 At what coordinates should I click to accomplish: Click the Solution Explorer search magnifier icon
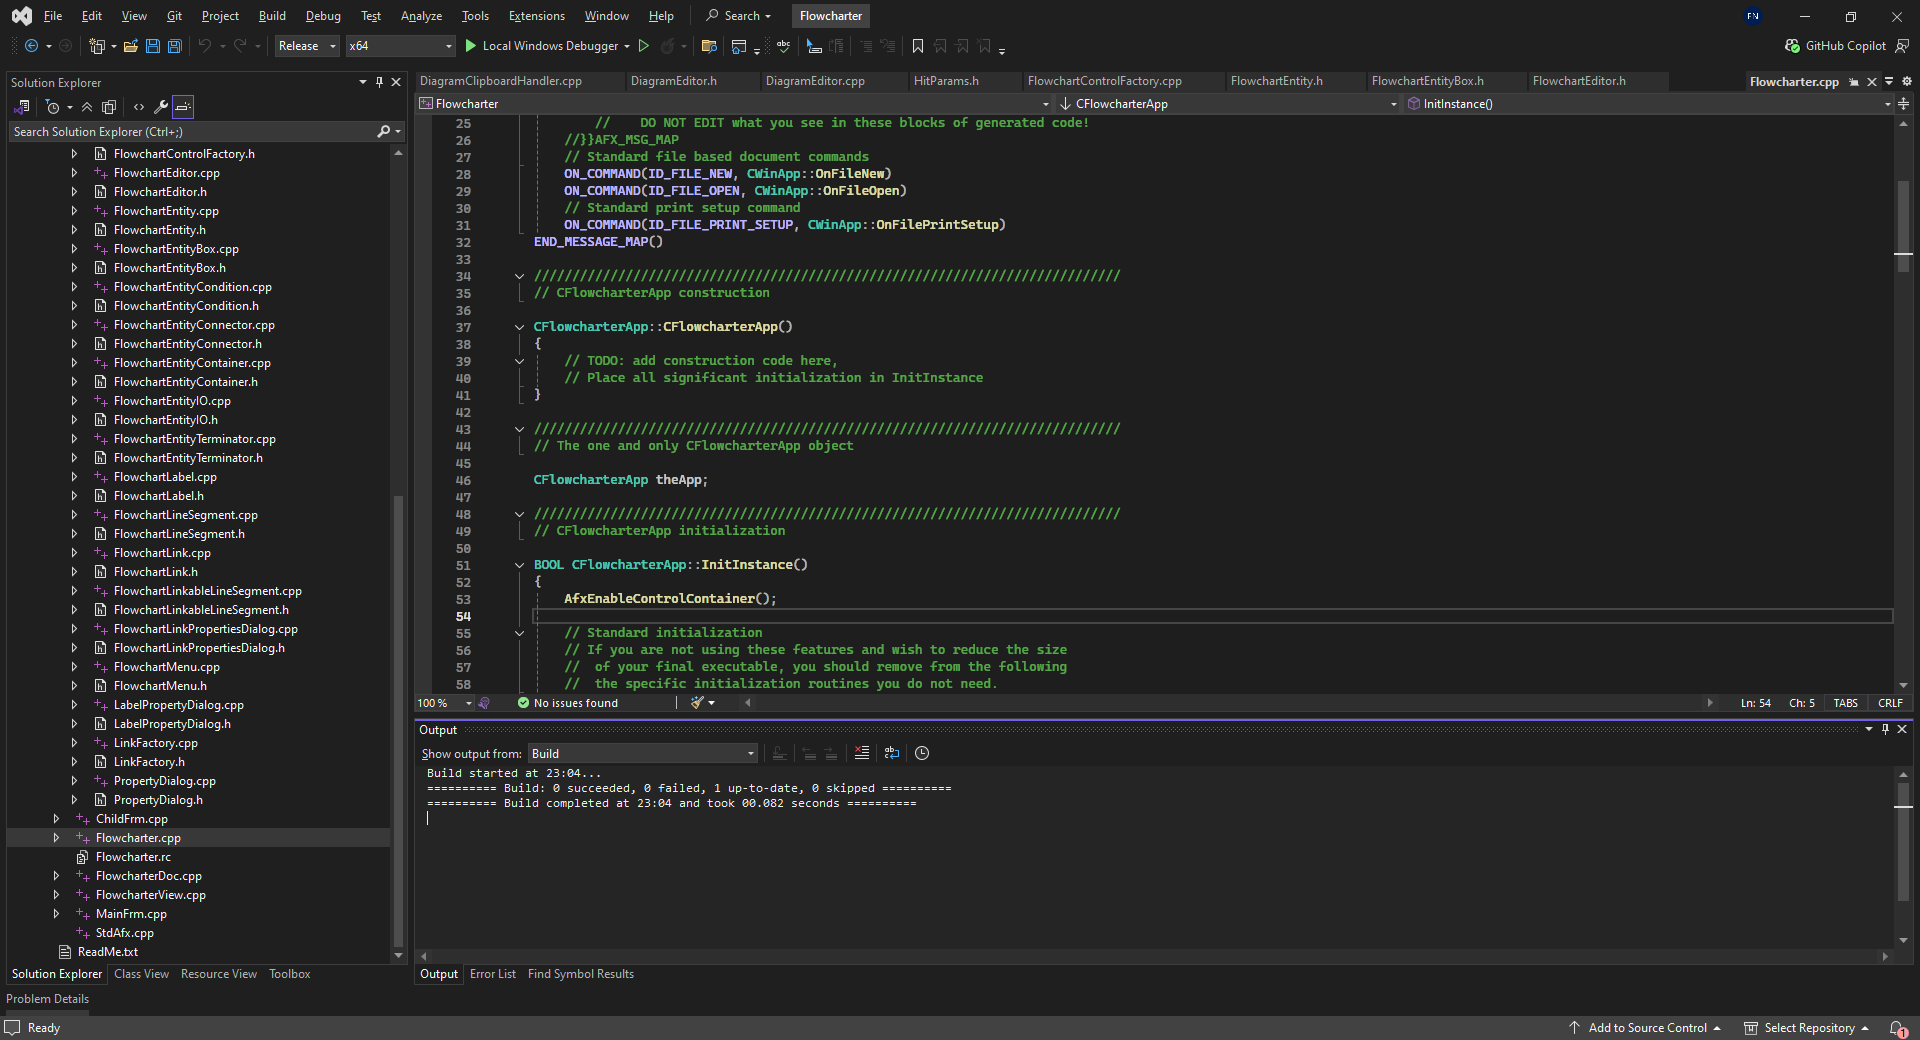pyautogui.click(x=383, y=132)
